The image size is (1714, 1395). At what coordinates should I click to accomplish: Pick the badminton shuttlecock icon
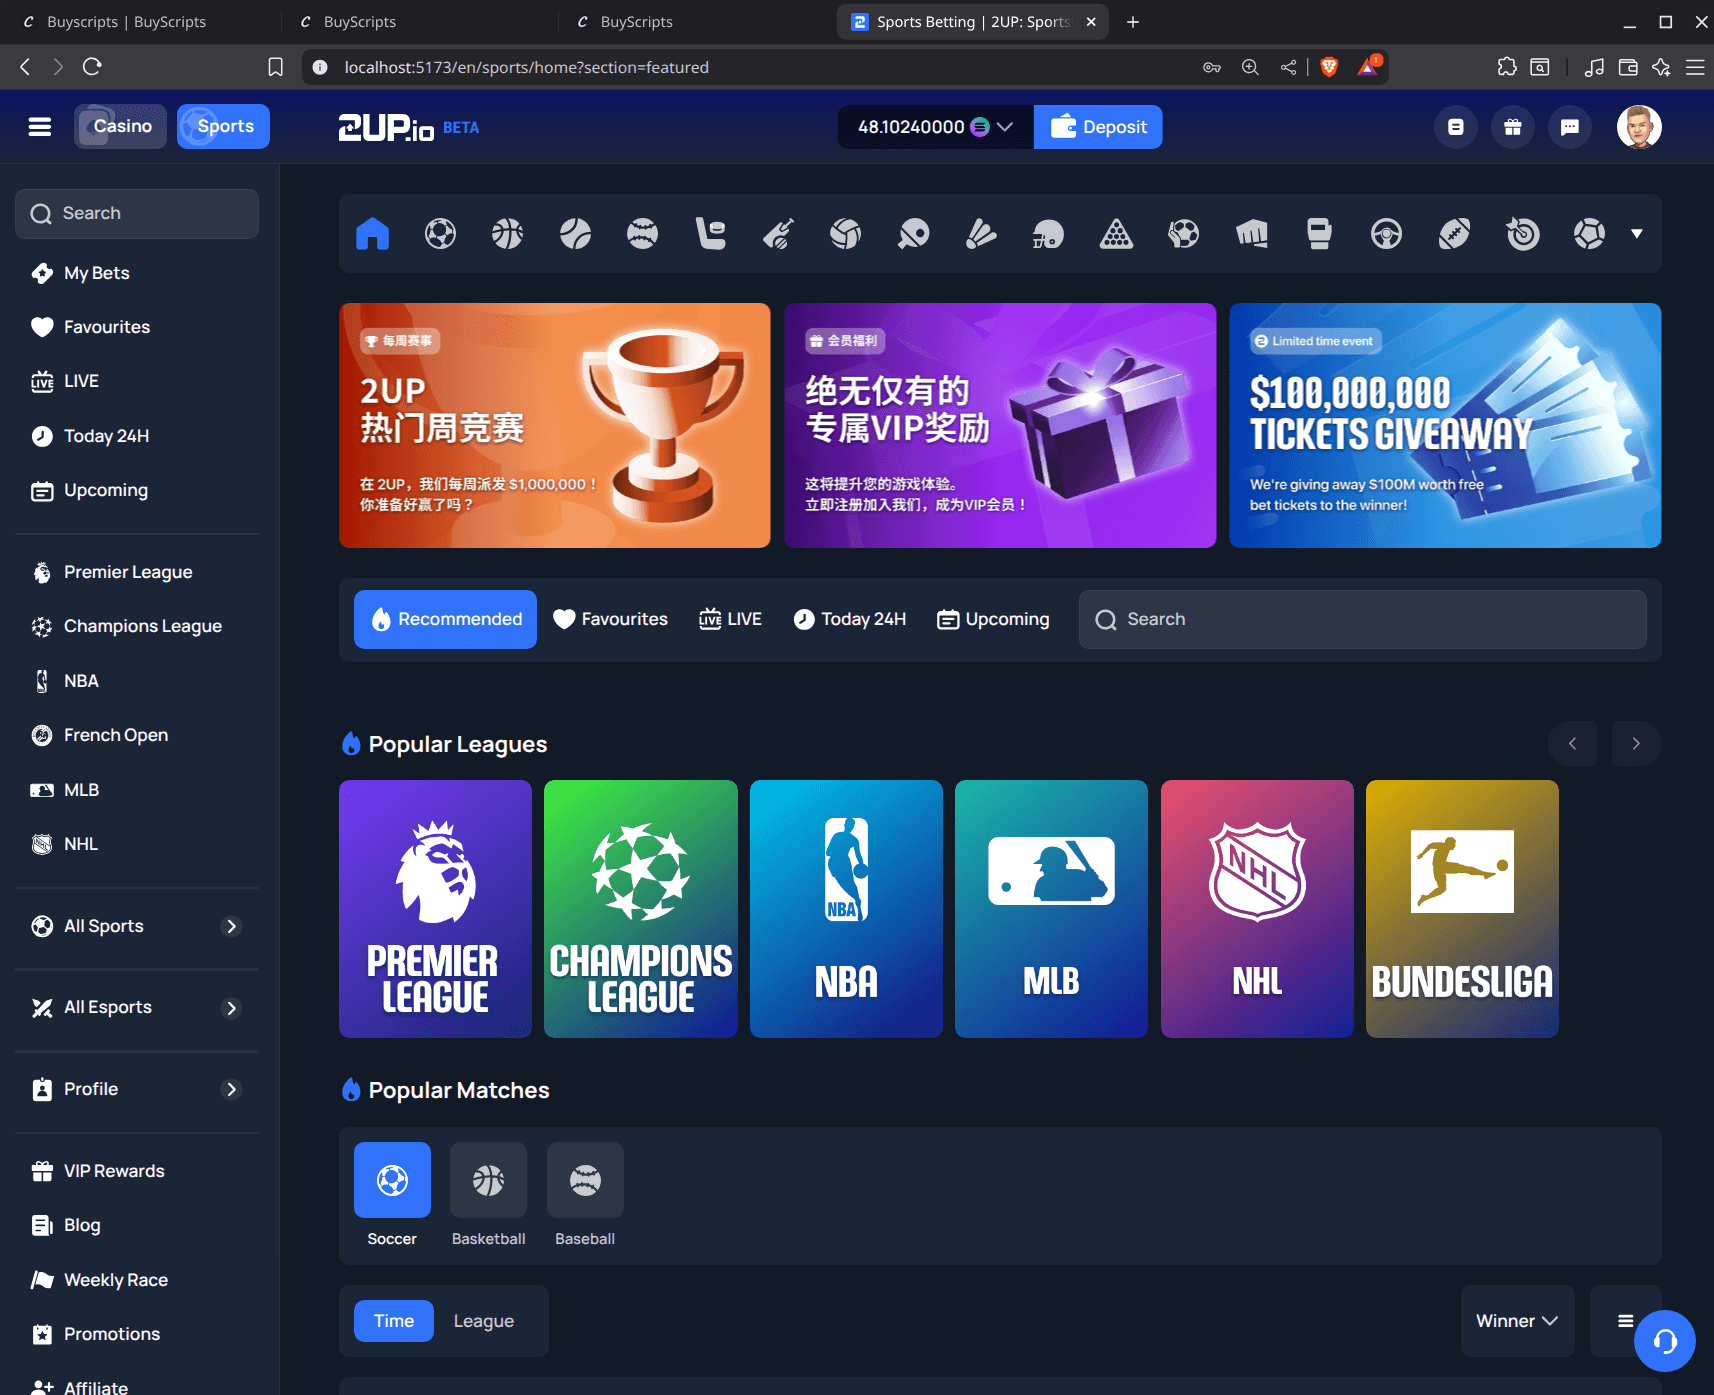[x=981, y=234]
